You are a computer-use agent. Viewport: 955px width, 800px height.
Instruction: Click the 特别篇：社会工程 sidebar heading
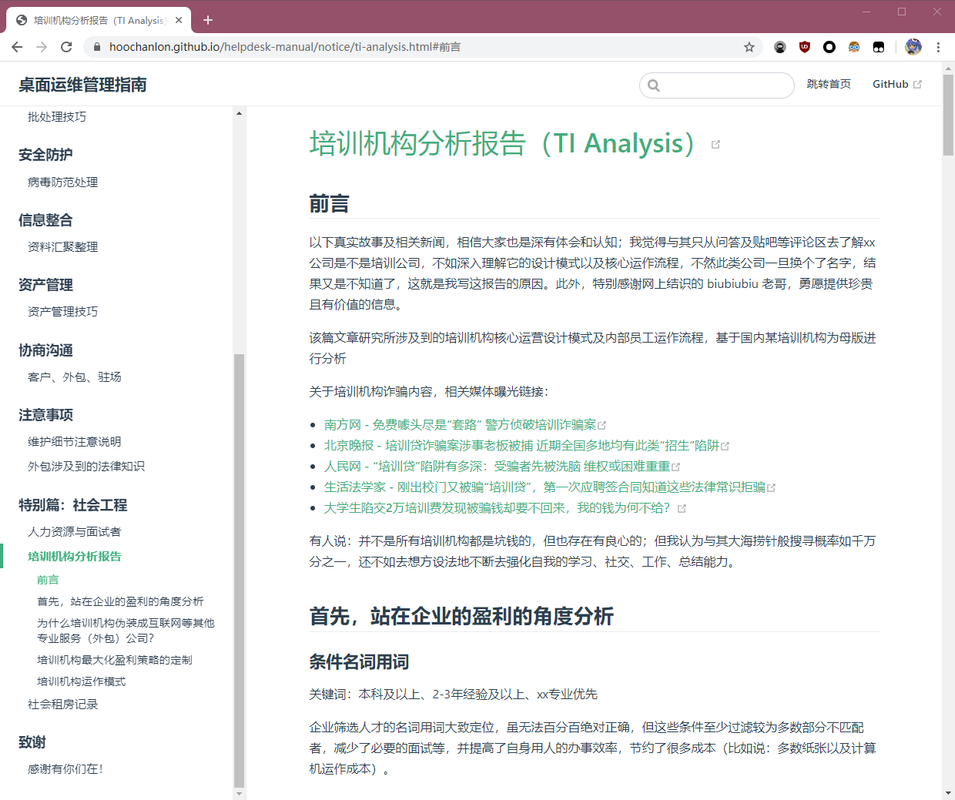72,505
